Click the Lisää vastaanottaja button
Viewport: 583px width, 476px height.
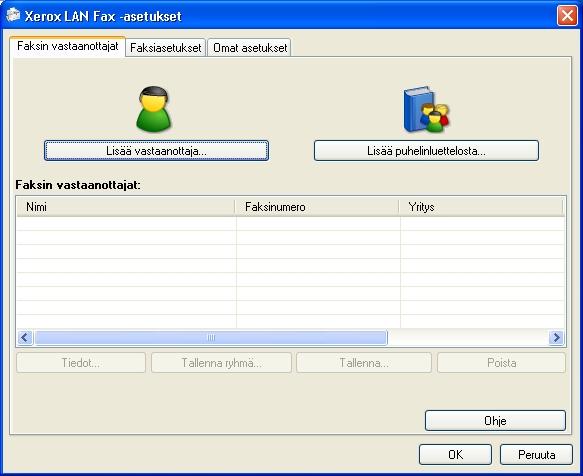[x=156, y=151]
